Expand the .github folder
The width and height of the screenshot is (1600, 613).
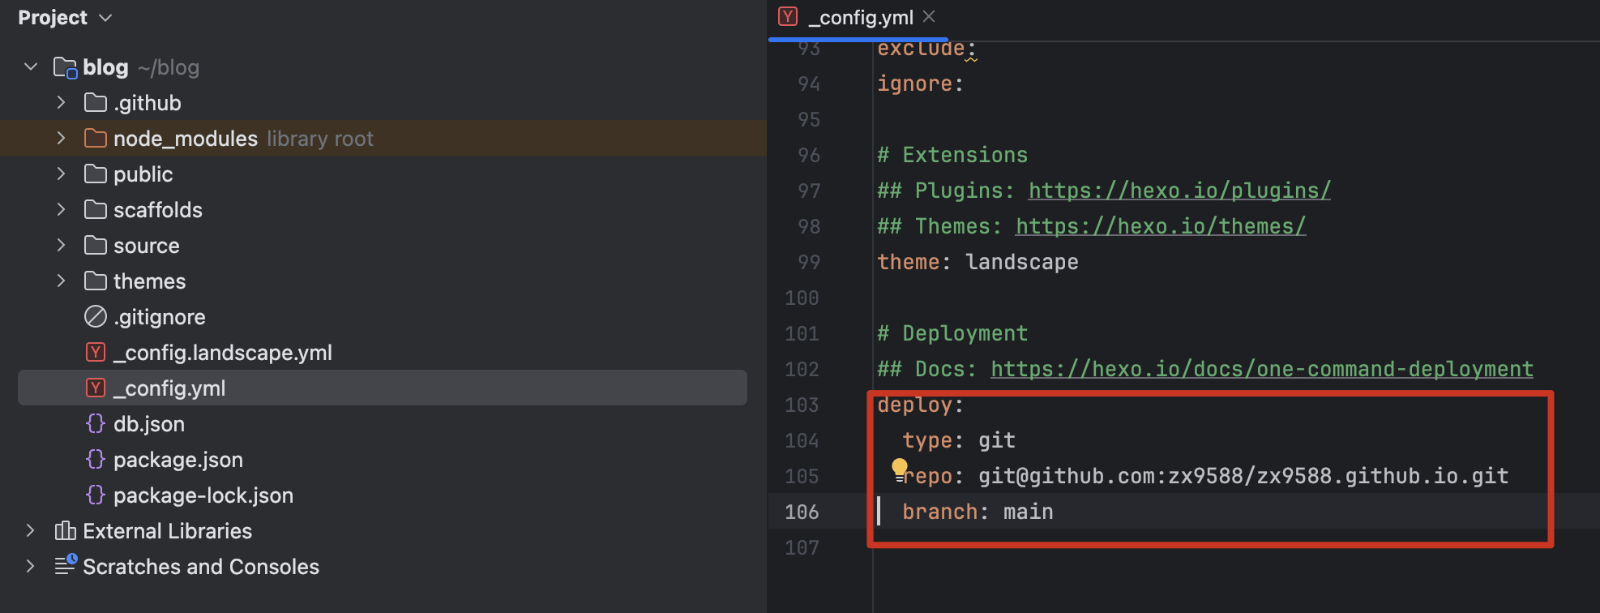pos(61,103)
